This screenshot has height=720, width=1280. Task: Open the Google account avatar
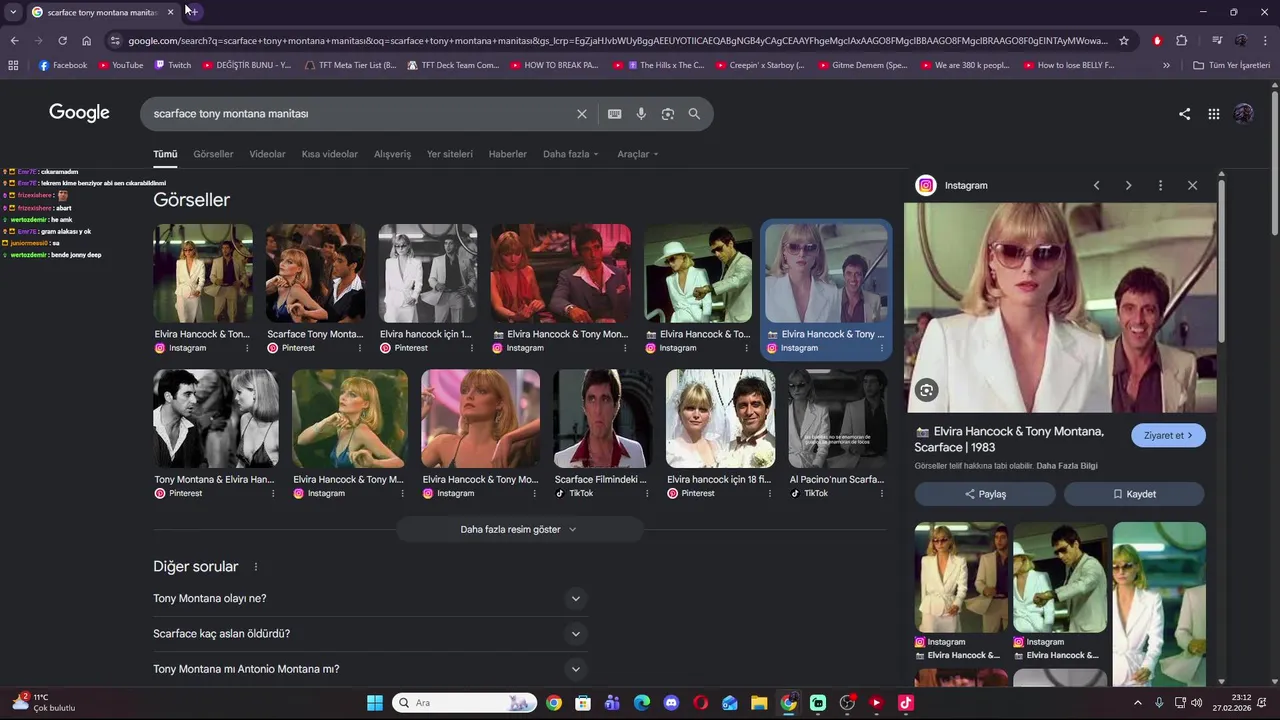[1244, 114]
